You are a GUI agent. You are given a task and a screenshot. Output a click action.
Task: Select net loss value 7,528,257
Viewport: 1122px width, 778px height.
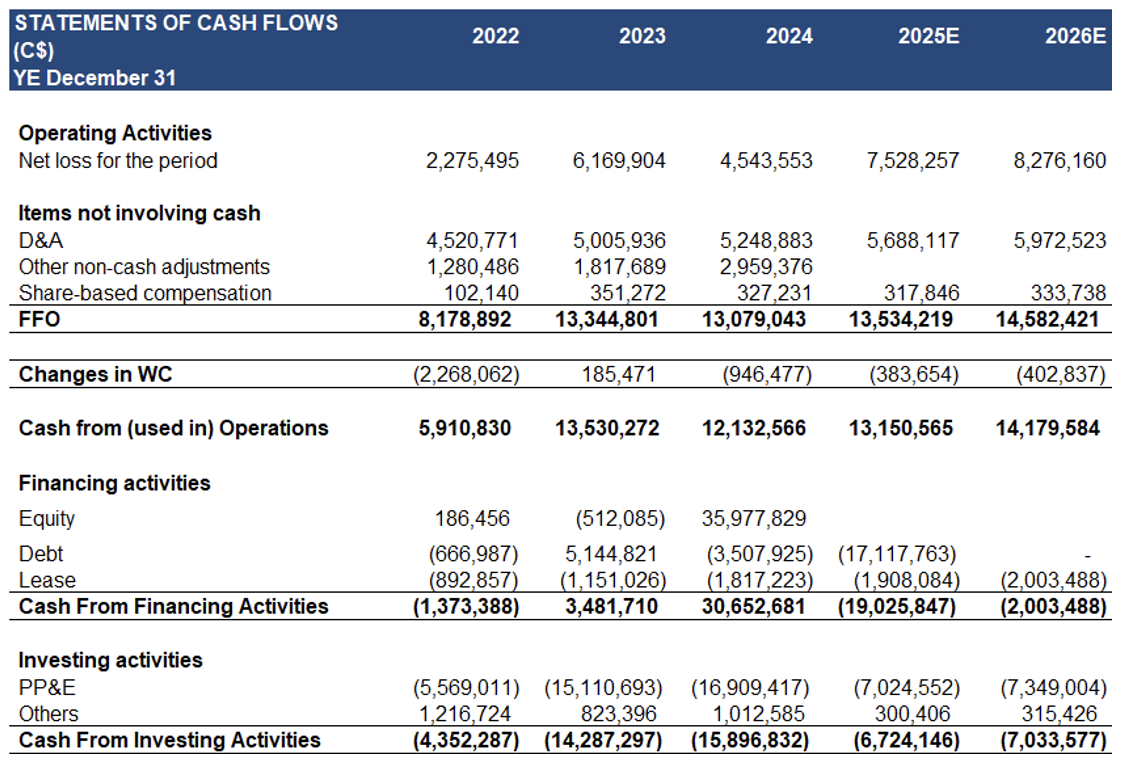click(912, 160)
